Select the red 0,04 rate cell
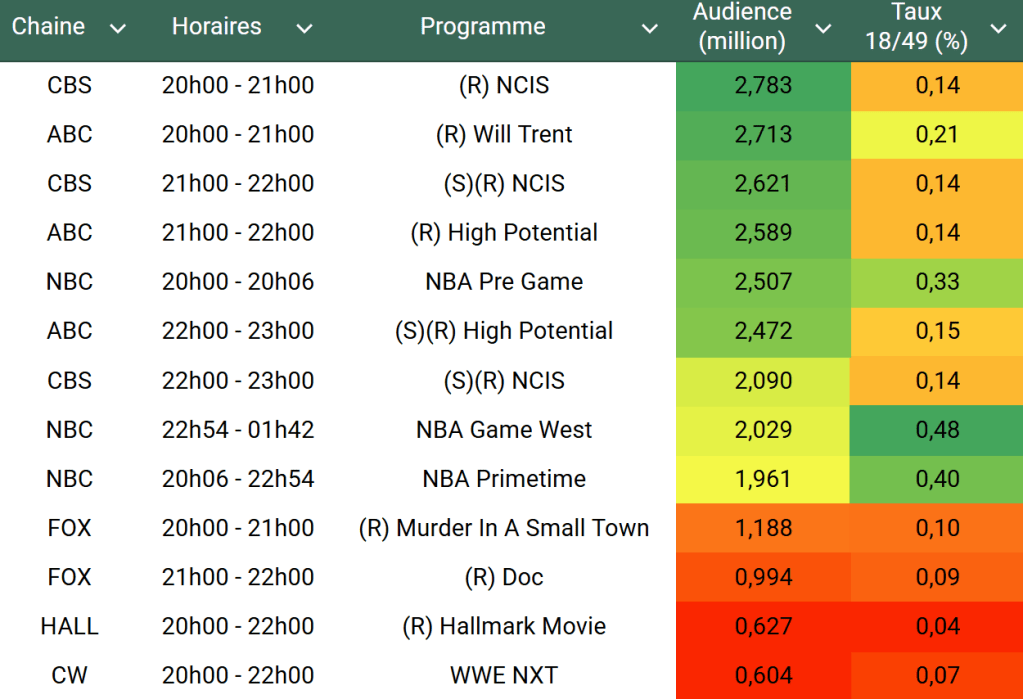The height and width of the screenshot is (699, 1023). click(x=937, y=626)
